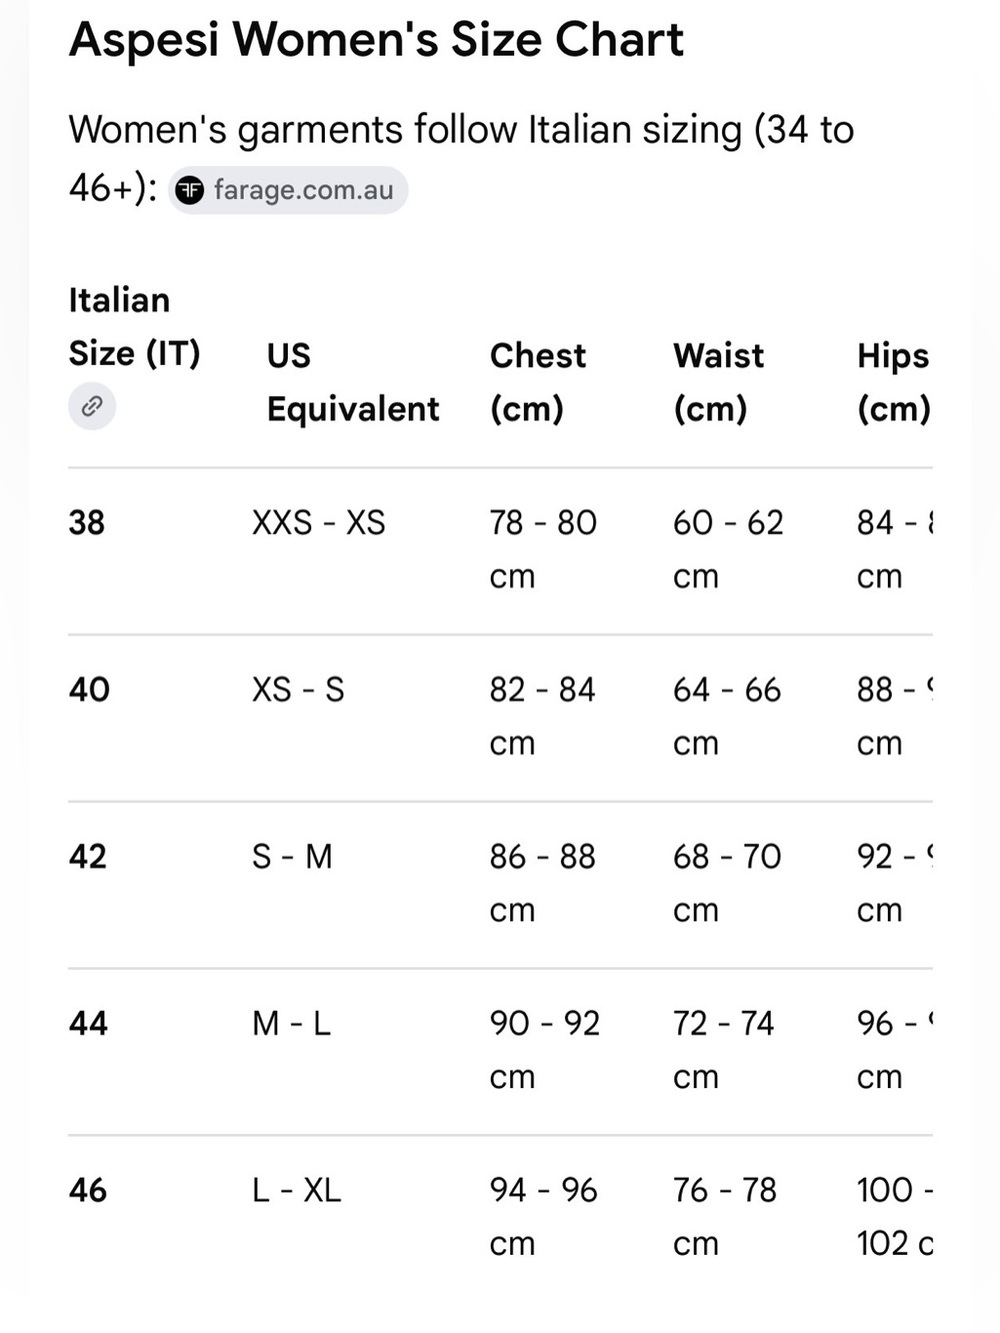
Task: Click the L - XL equivalent cell
Action: (x=297, y=1191)
